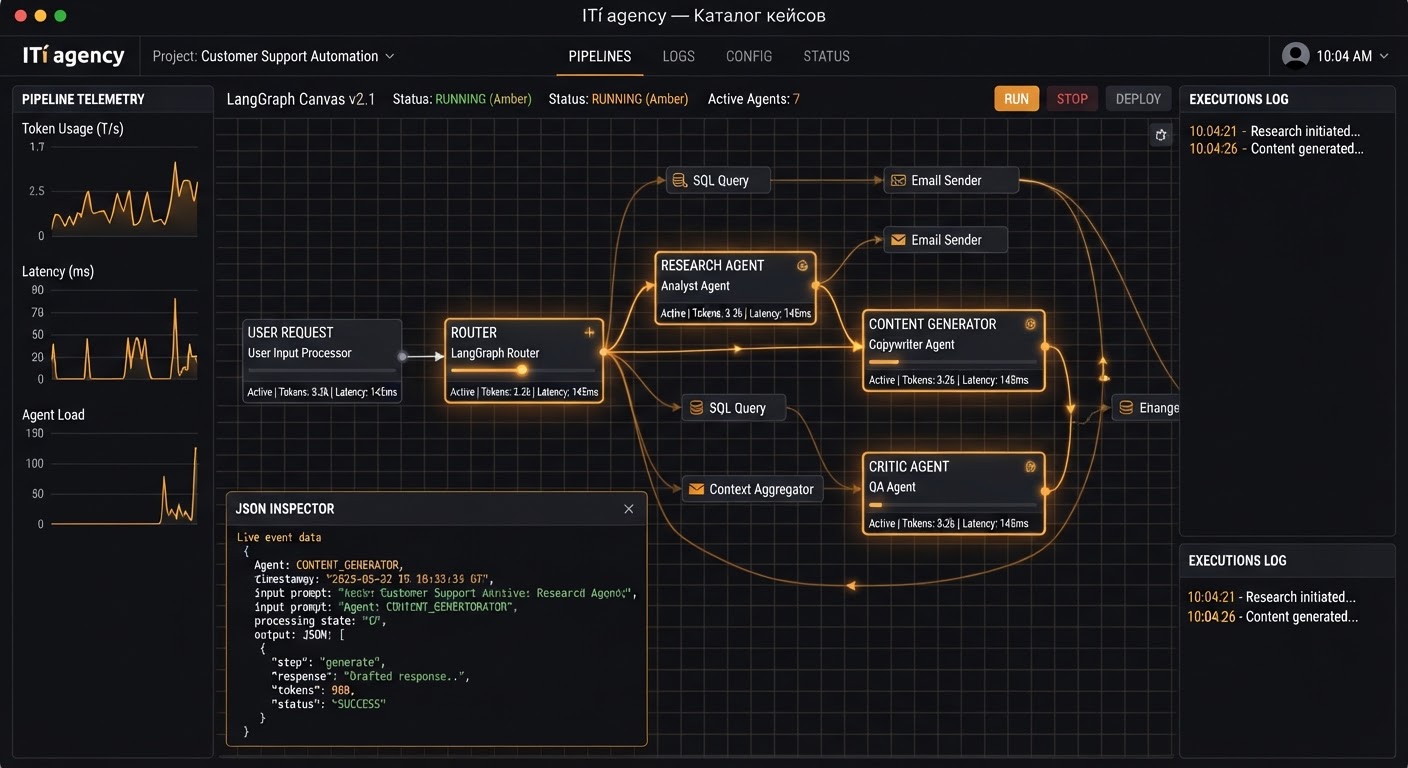Click the outlined envelope icon on Email Sender
Screen dimensions: 1408x768
pos(898,181)
